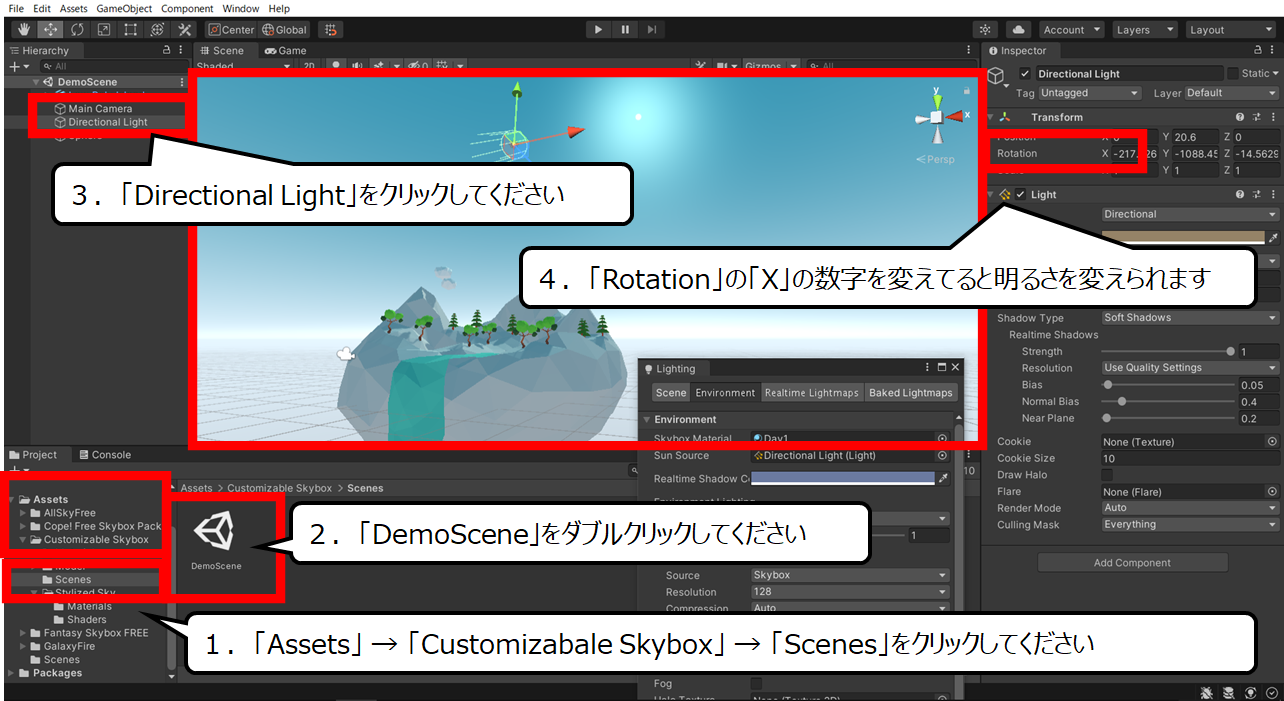This screenshot has height=701, width=1284.
Task: Switch to the Game tab
Action: pyautogui.click(x=286, y=51)
